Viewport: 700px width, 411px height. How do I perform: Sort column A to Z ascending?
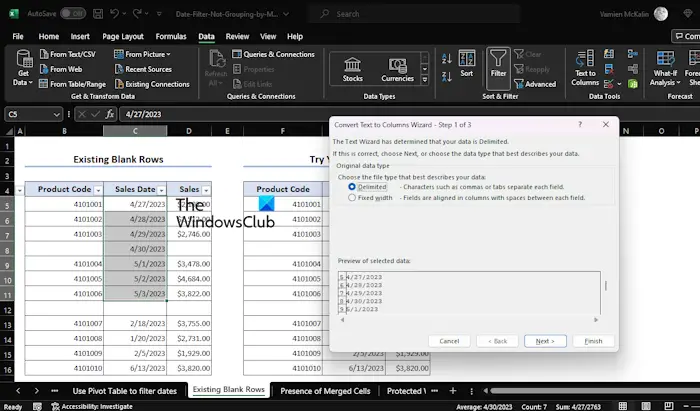point(446,58)
